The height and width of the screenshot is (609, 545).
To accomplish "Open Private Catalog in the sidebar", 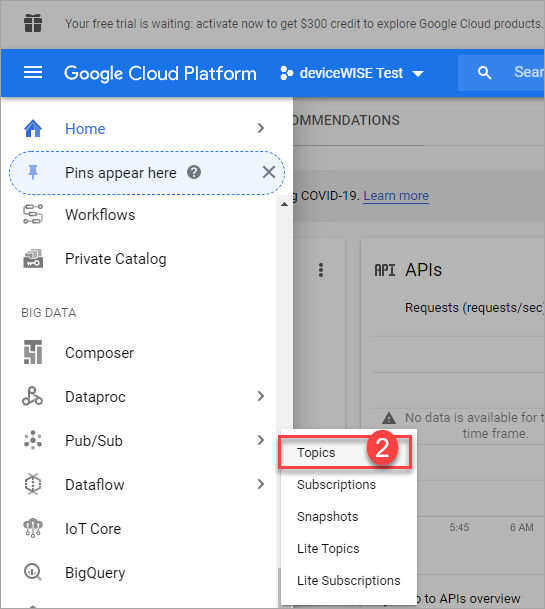I will (x=116, y=259).
